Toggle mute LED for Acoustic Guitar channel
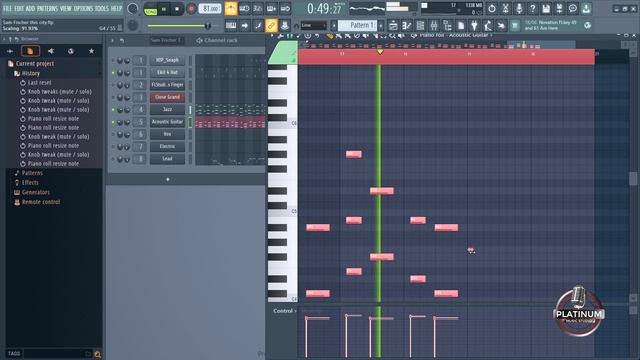The image size is (640, 360). pos(113,122)
